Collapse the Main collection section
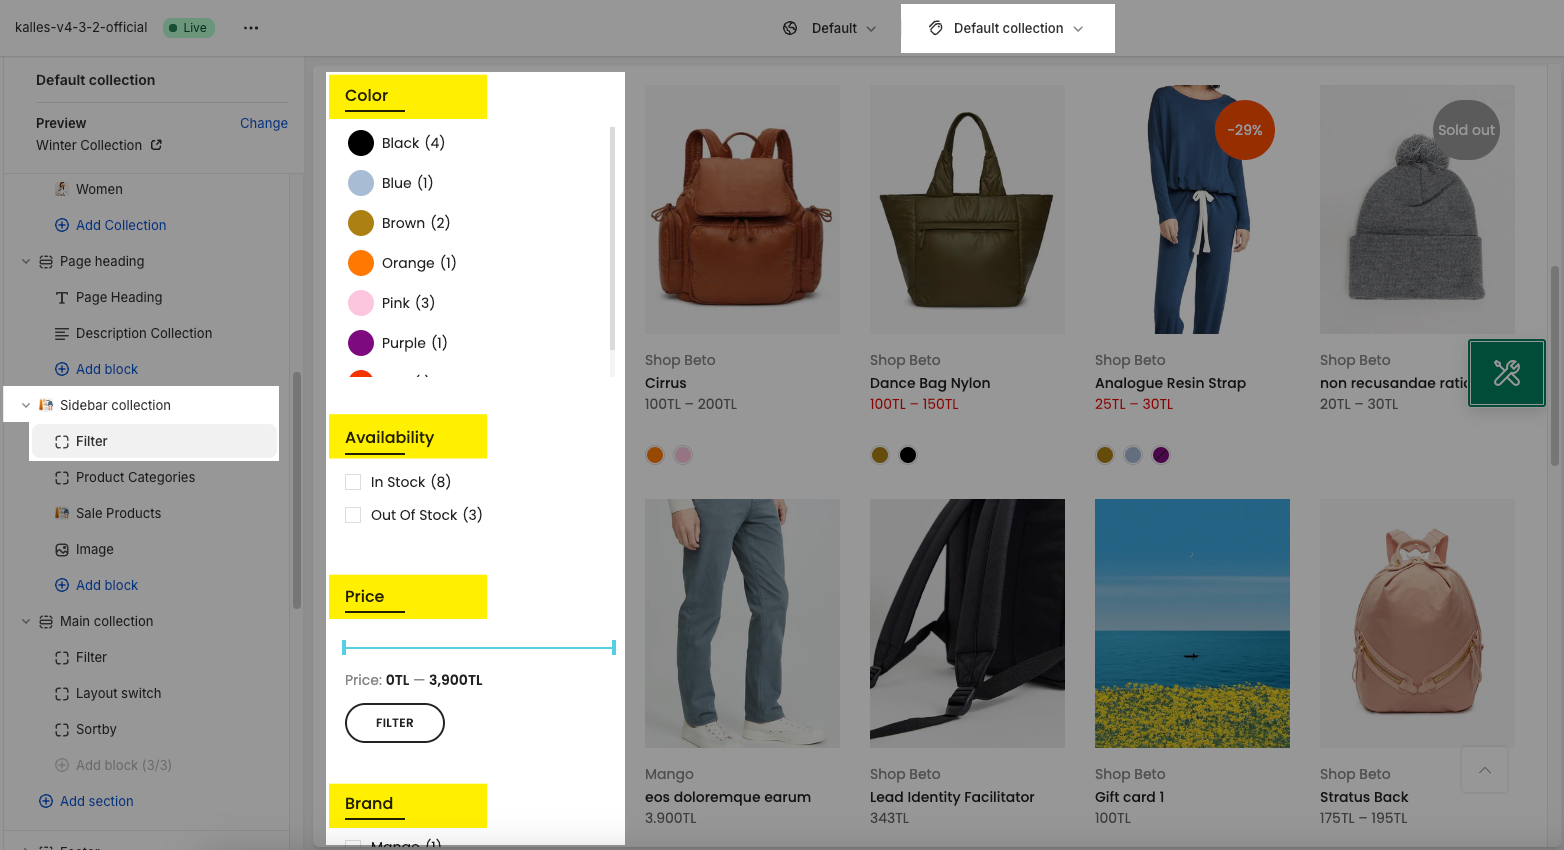Image resolution: width=1564 pixels, height=850 pixels. point(26,621)
